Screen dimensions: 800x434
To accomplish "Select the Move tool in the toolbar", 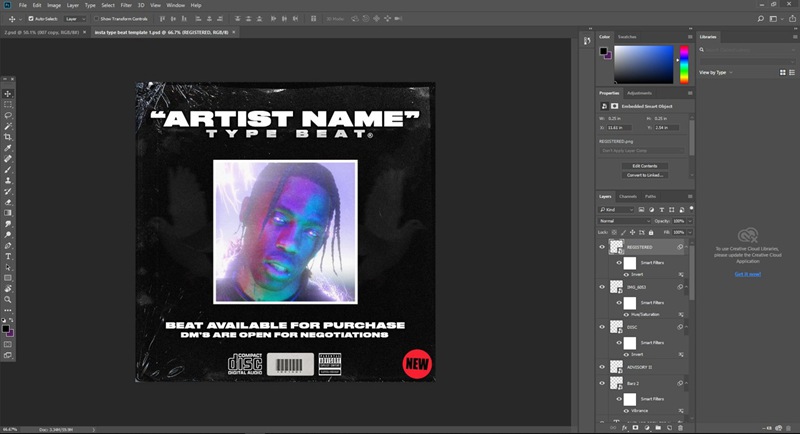I will [x=8, y=93].
